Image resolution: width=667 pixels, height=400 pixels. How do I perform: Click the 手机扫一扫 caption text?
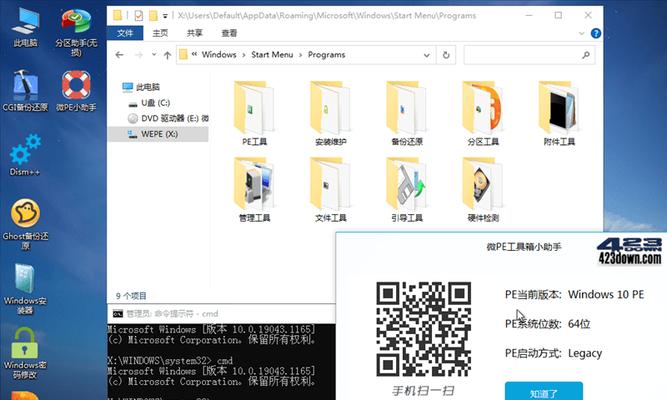pyautogui.click(x=423, y=391)
